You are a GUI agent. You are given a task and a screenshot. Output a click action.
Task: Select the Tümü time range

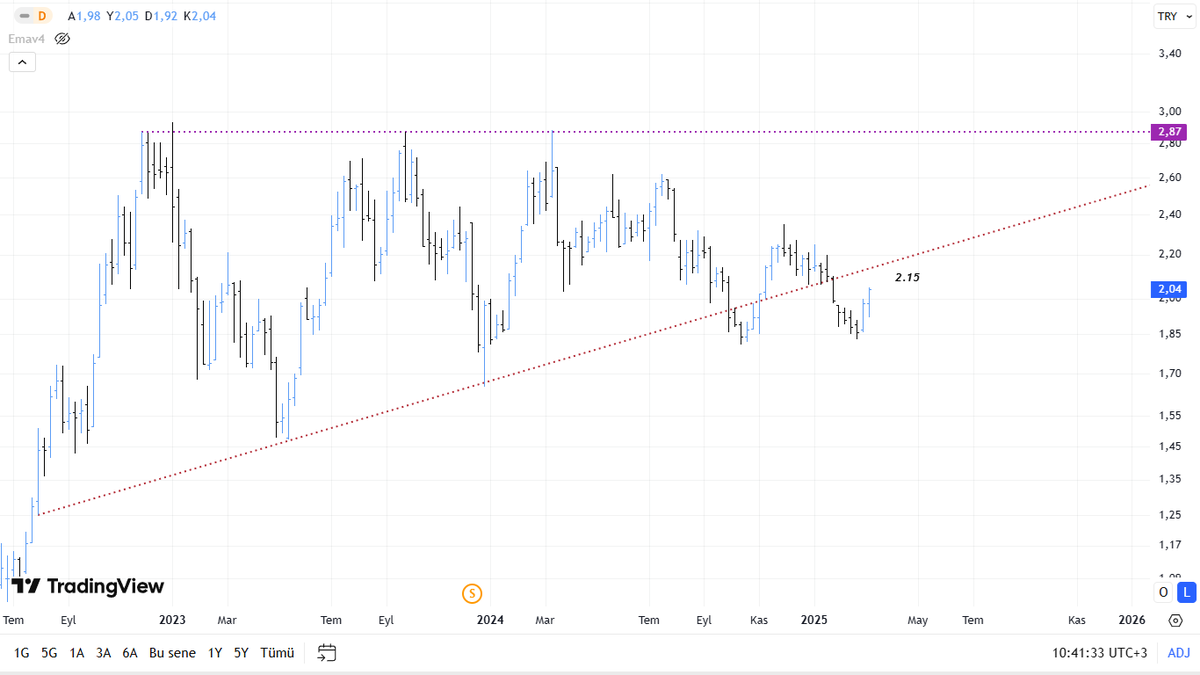pyautogui.click(x=277, y=652)
